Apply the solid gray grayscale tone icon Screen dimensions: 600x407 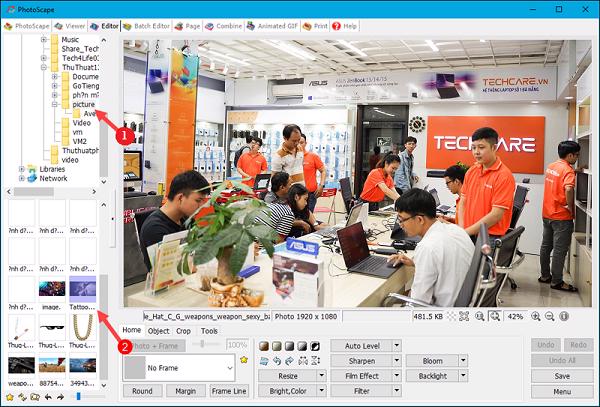pyautogui.click(x=289, y=346)
